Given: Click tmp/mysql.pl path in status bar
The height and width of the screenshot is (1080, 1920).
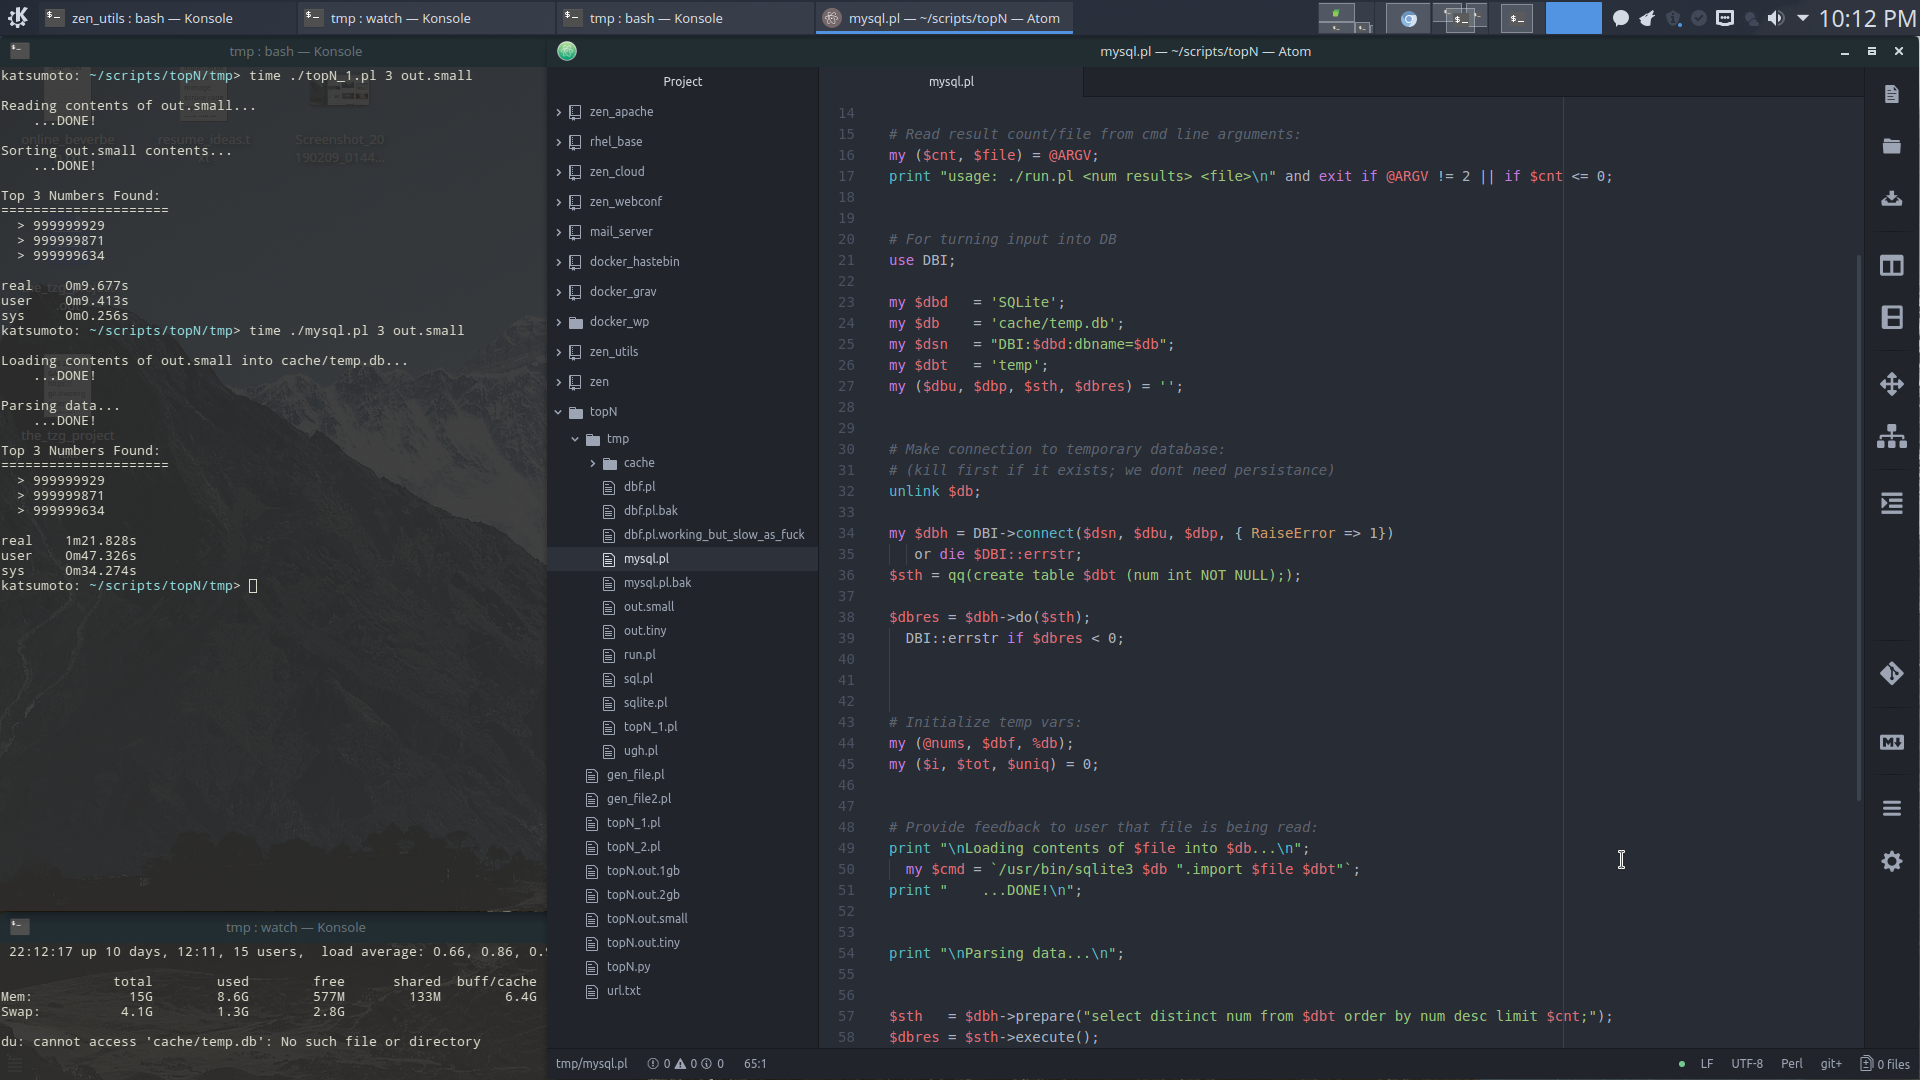Looking at the screenshot, I should point(591,1064).
